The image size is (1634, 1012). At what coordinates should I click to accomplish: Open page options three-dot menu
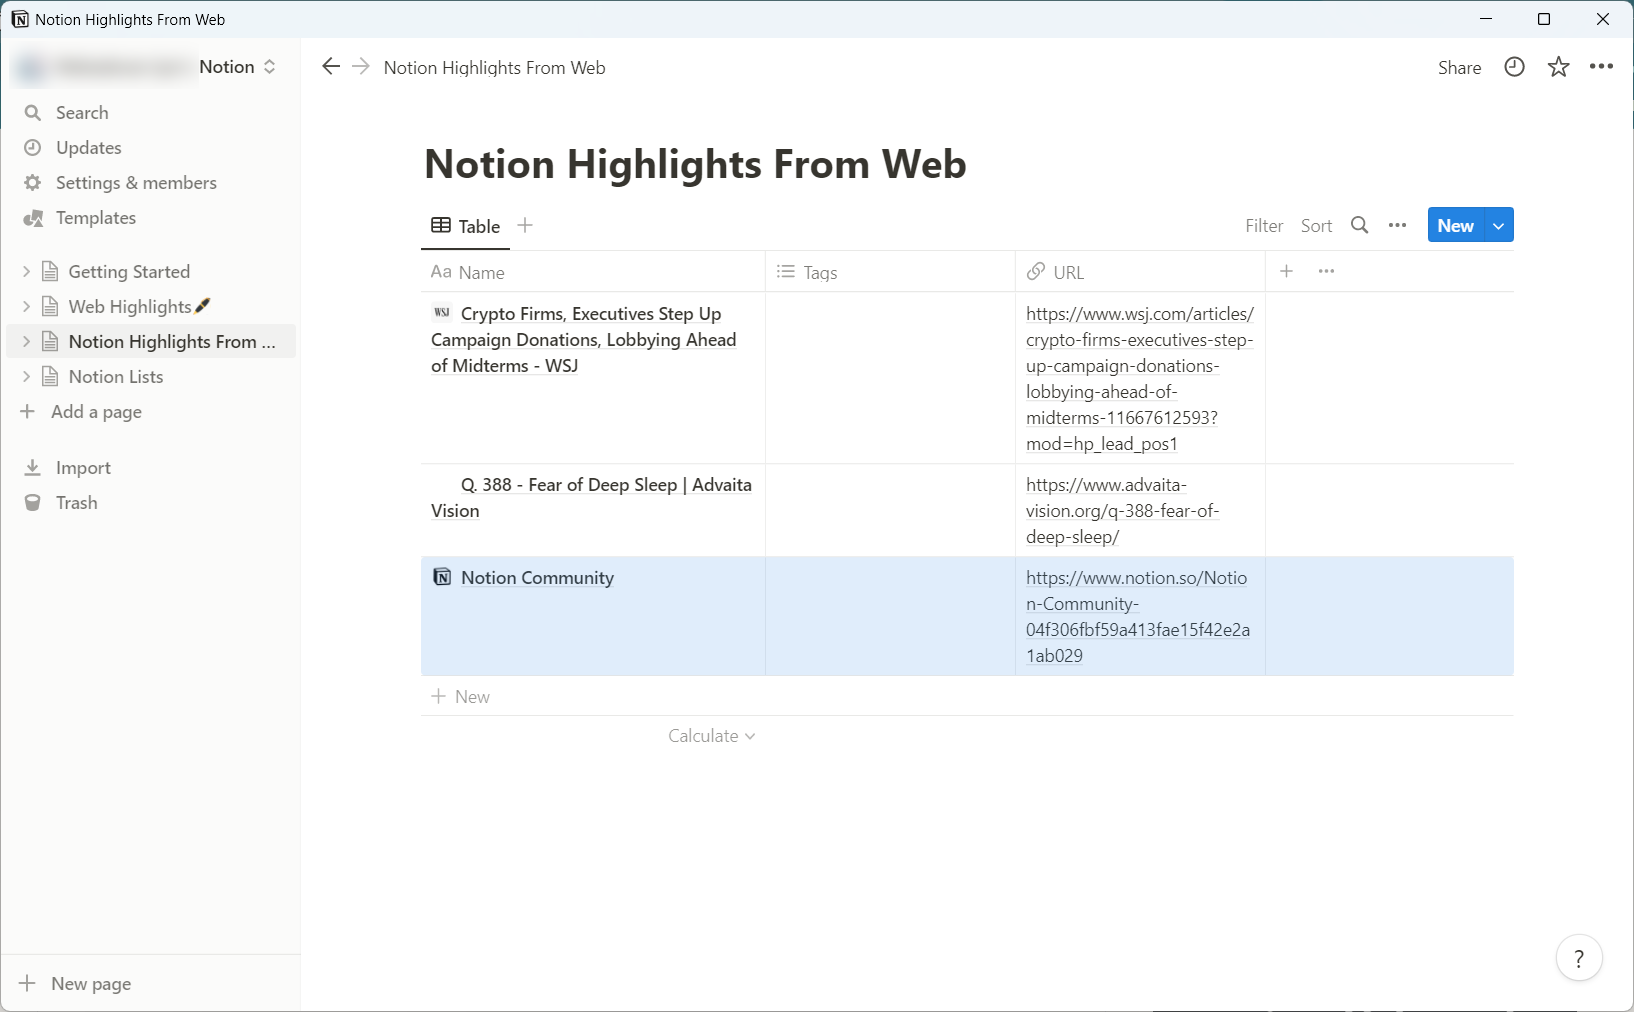click(x=1602, y=67)
